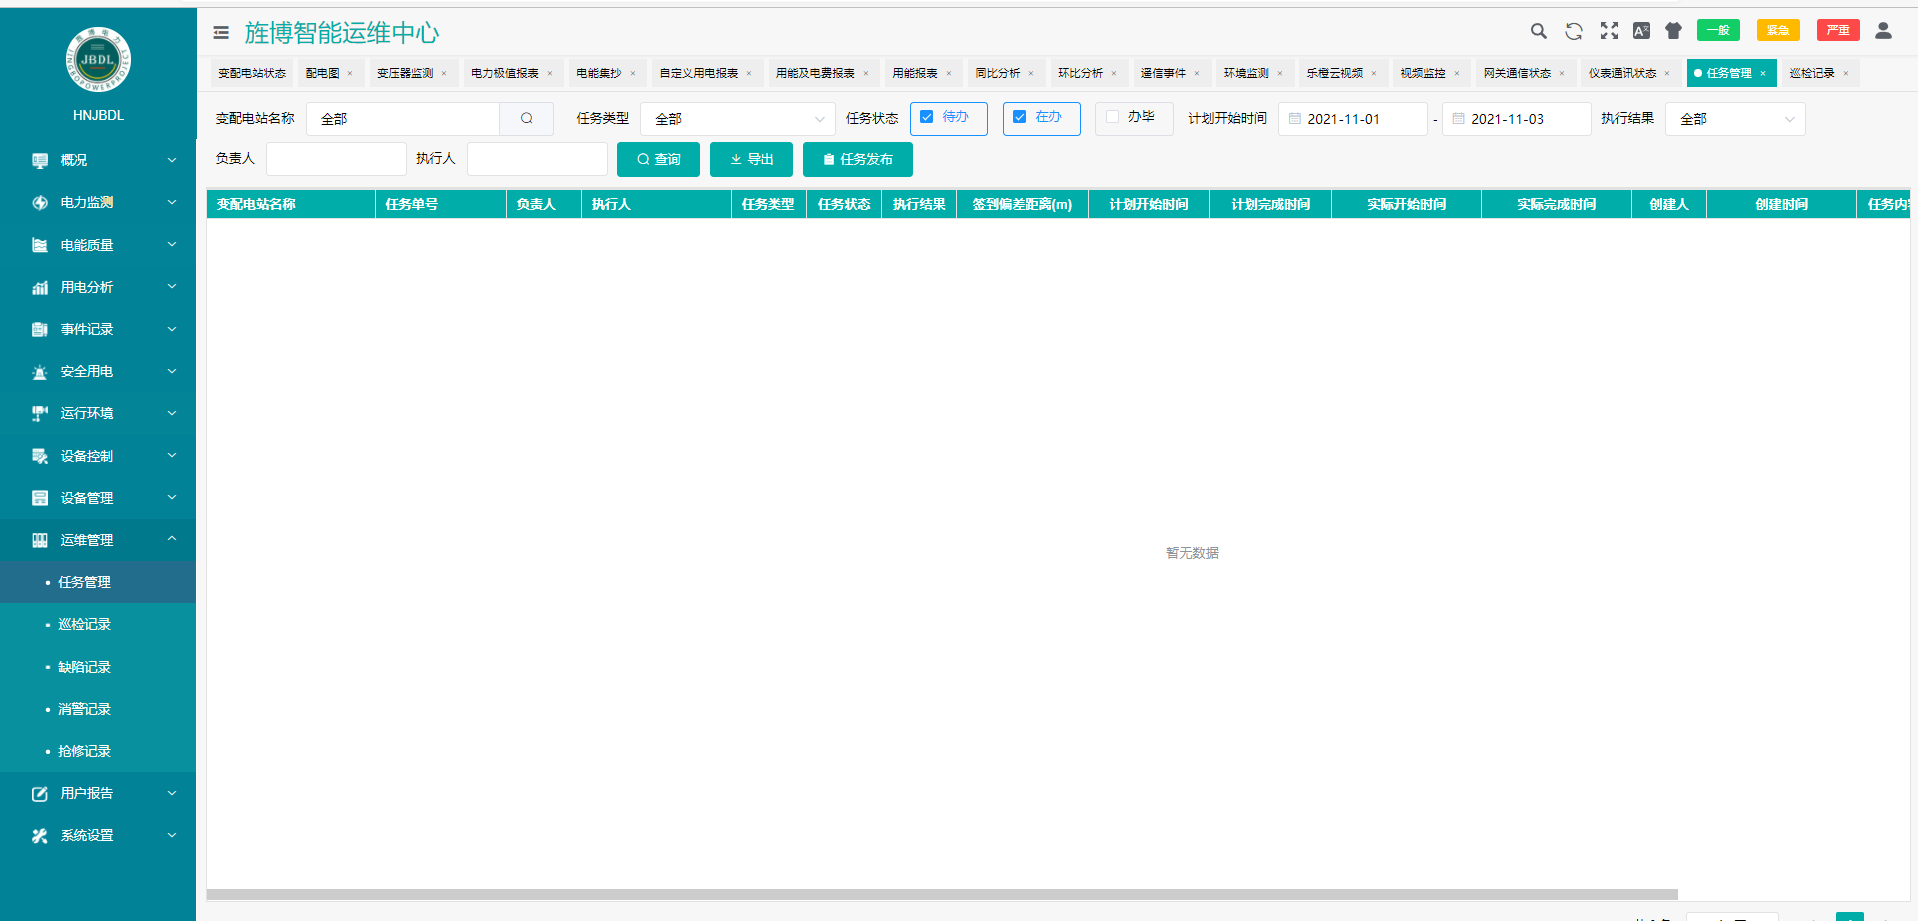
Task: Open the 执行结果 dropdown
Action: point(1735,119)
